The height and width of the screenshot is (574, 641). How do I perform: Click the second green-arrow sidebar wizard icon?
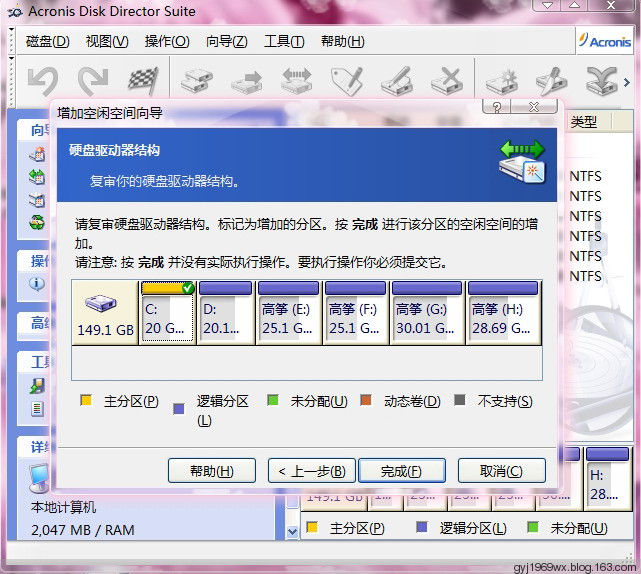click(x=37, y=177)
